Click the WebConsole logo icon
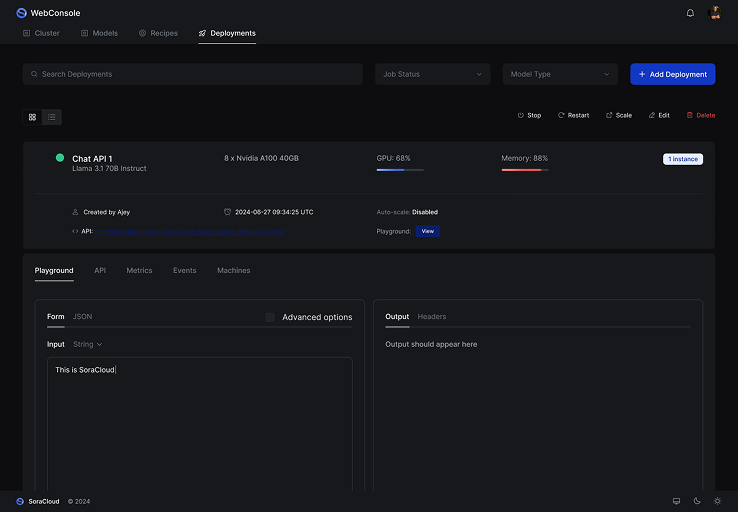 coord(21,13)
